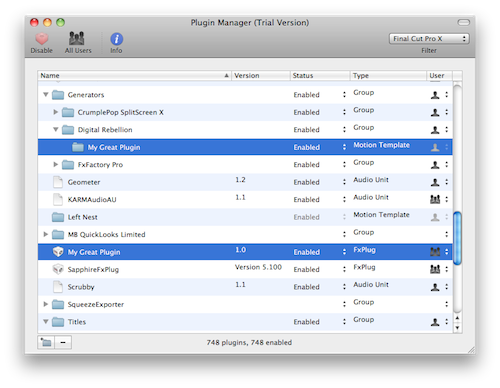Select the SapphireFxPlug row name
Screen dimensions: 500x388
pyautogui.click(x=93, y=269)
